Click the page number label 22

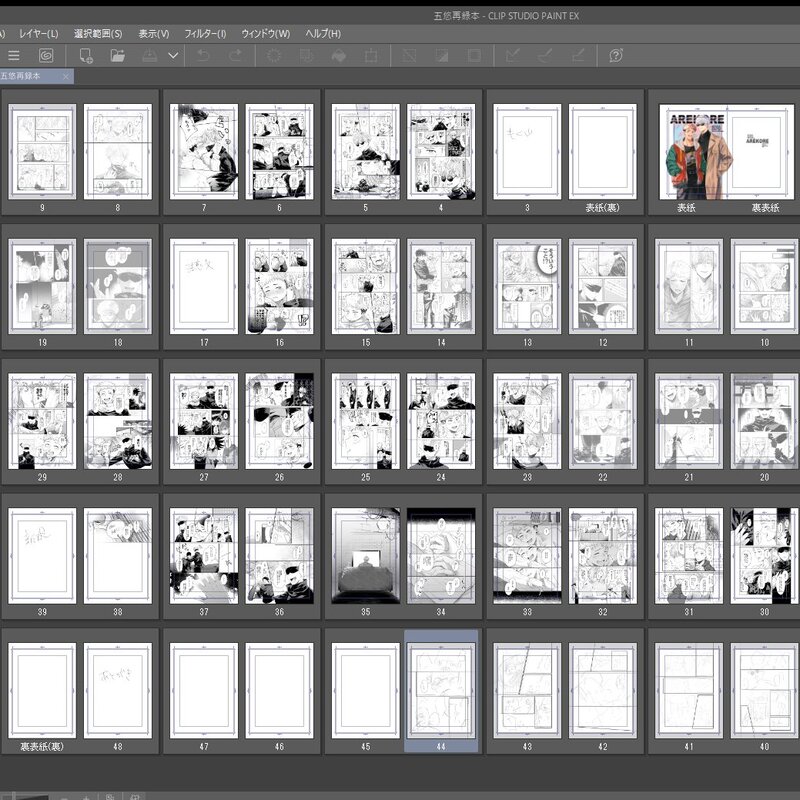click(x=603, y=477)
